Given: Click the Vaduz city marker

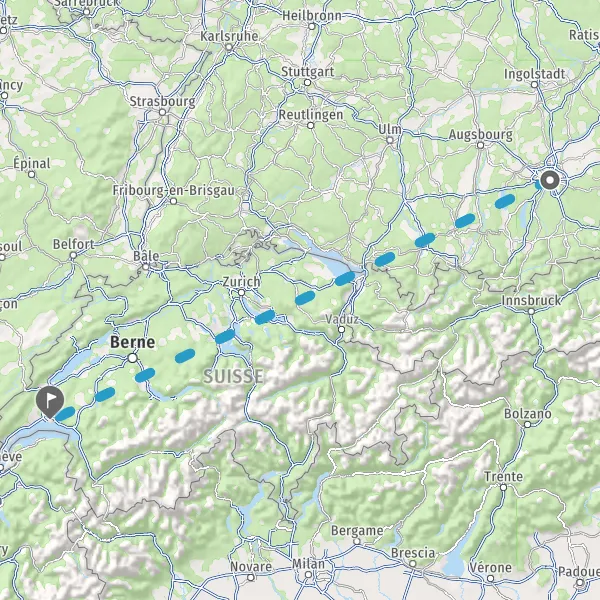Looking at the screenshot, I should [x=342, y=329].
